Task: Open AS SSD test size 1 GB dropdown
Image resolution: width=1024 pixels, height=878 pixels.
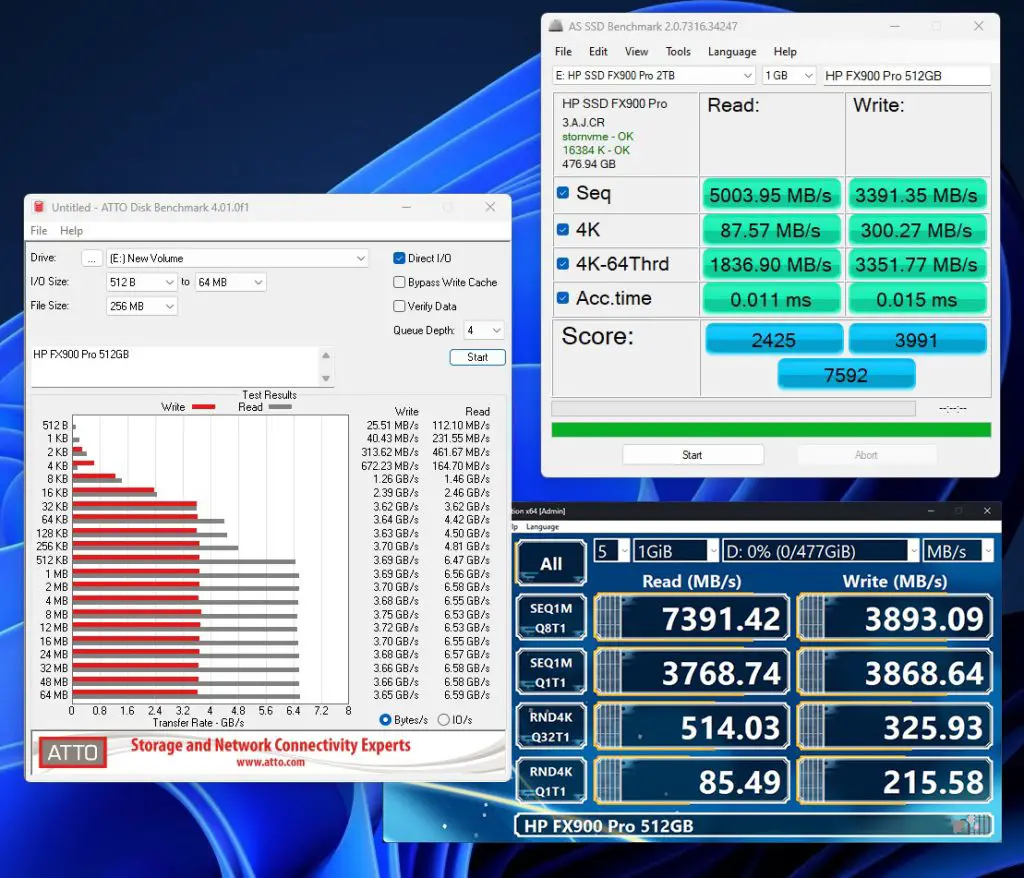Action: [x=789, y=76]
